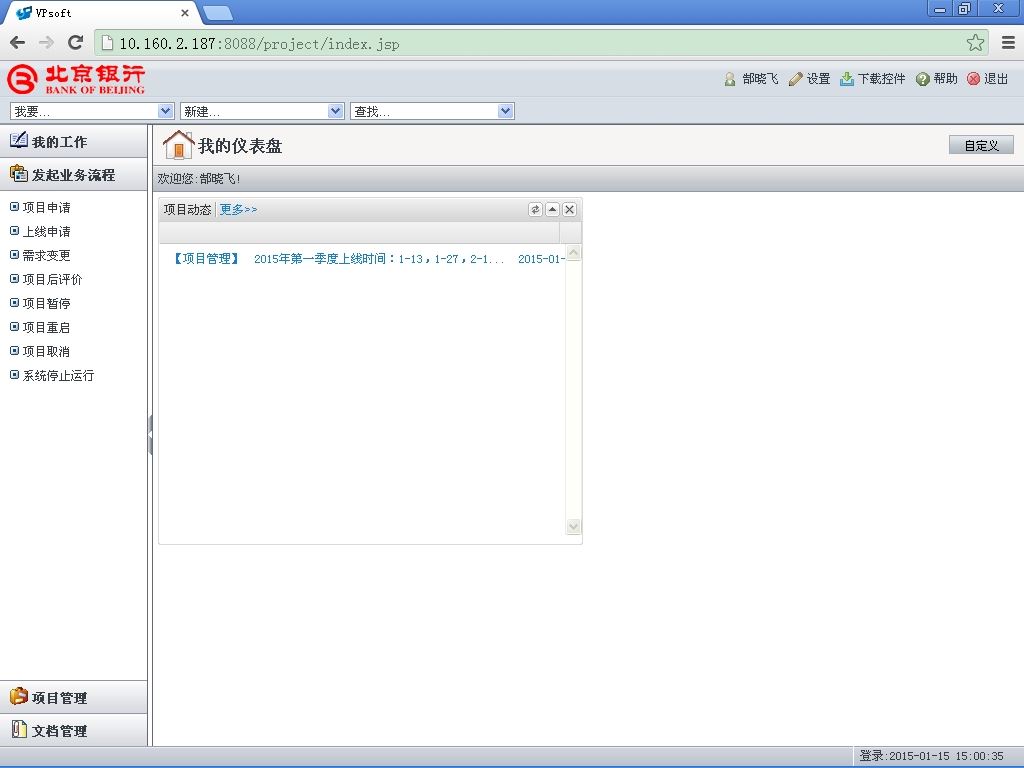Click the Bank of Beijing logo
Image resolution: width=1024 pixels, height=768 pixels.
pyautogui.click(x=76, y=80)
